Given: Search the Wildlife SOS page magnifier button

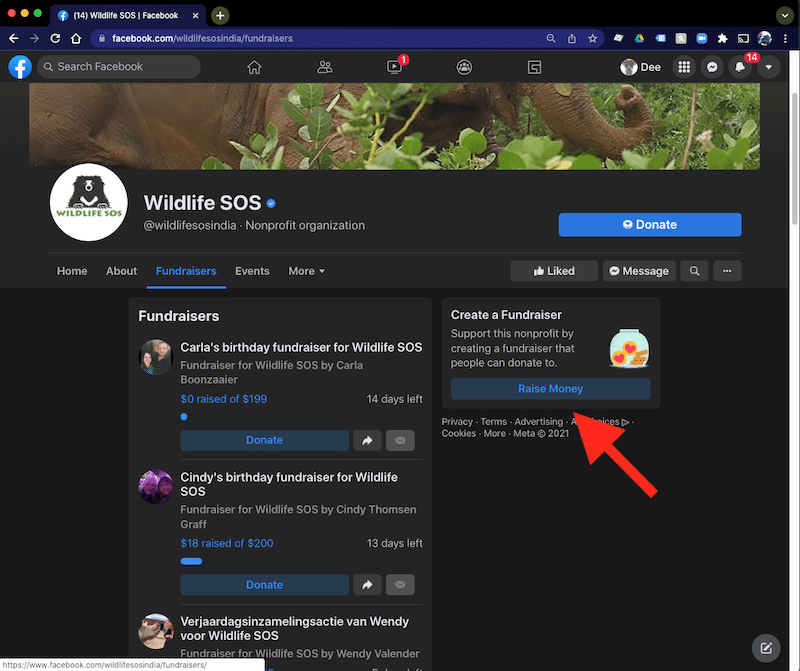Looking at the screenshot, I should (x=693, y=271).
